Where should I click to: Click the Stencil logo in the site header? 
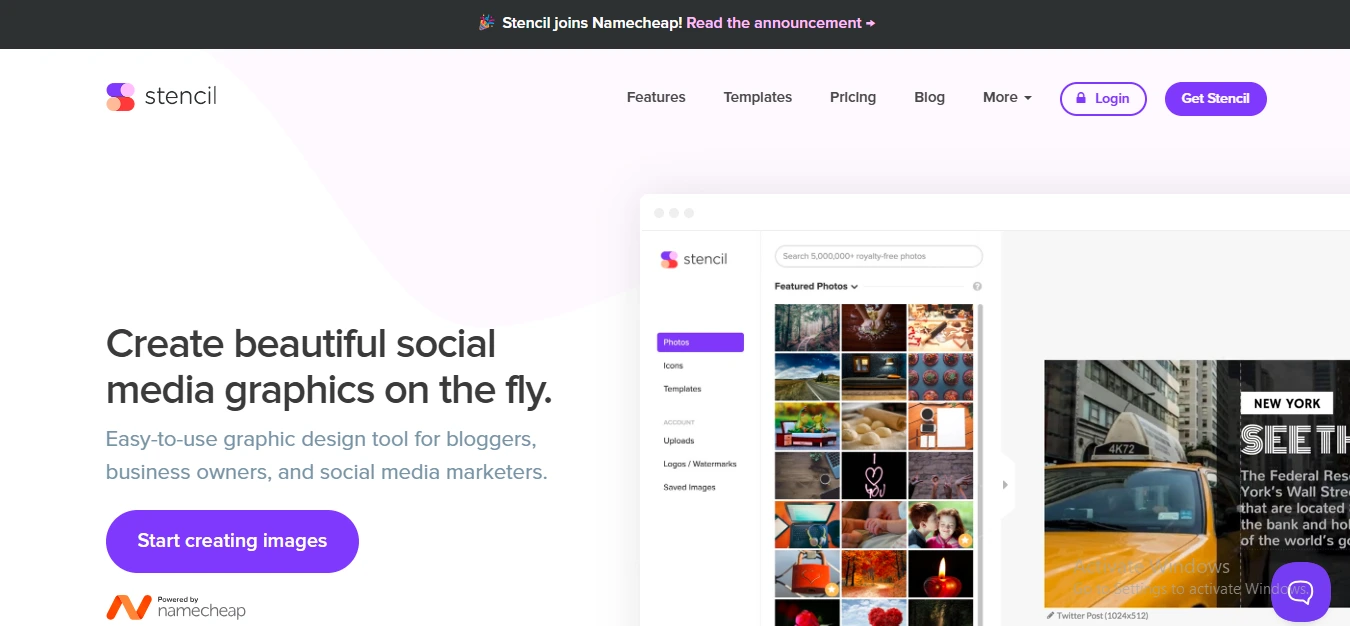pos(161,97)
